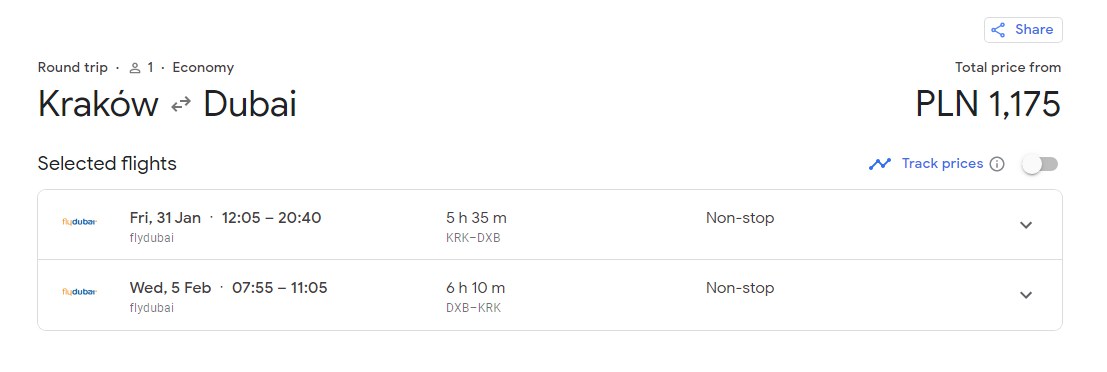Screen dimensions: 1107x372
Task: Click the Non-stop label on the outbound flight
Action: click(x=740, y=217)
